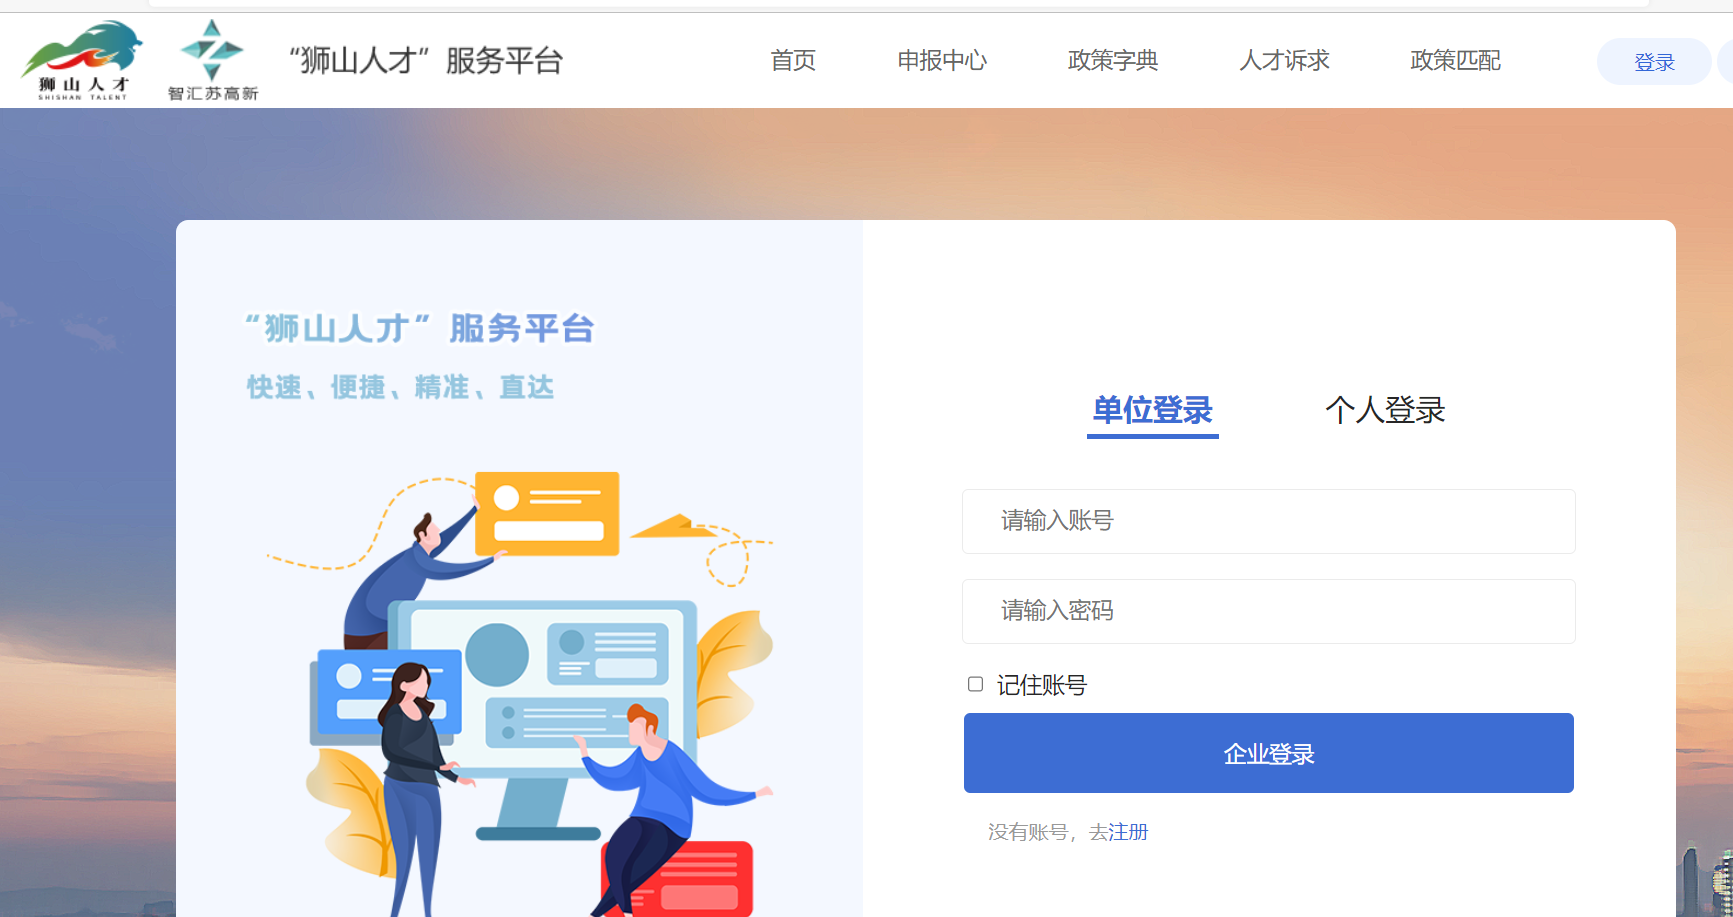Switch to the 个人登录 tab
Screen dimensions: 1733x917
click(1385, 411)
